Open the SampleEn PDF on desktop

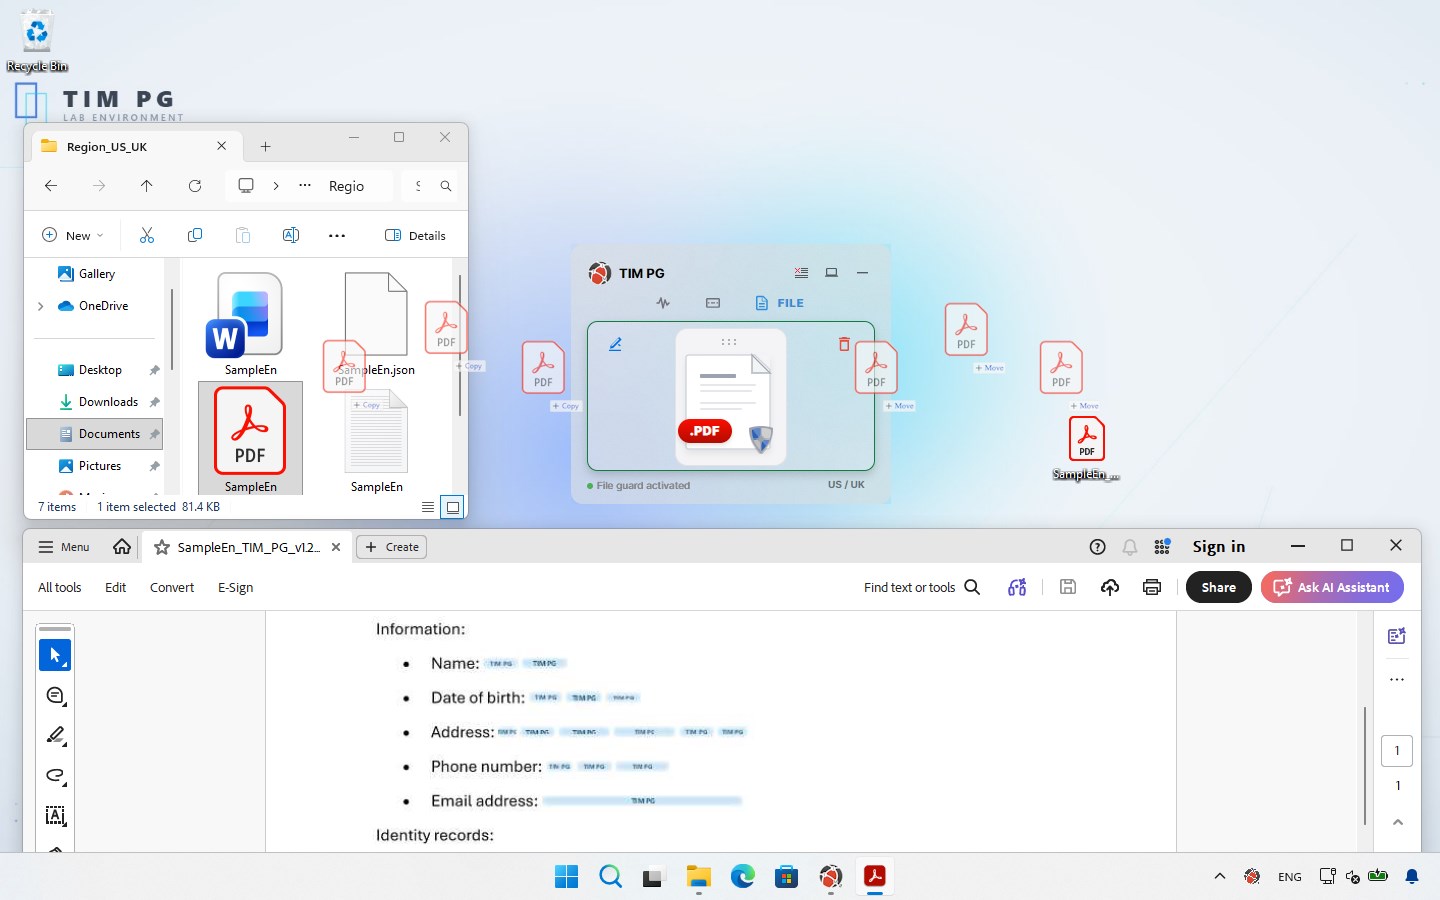coord(1086,449)
